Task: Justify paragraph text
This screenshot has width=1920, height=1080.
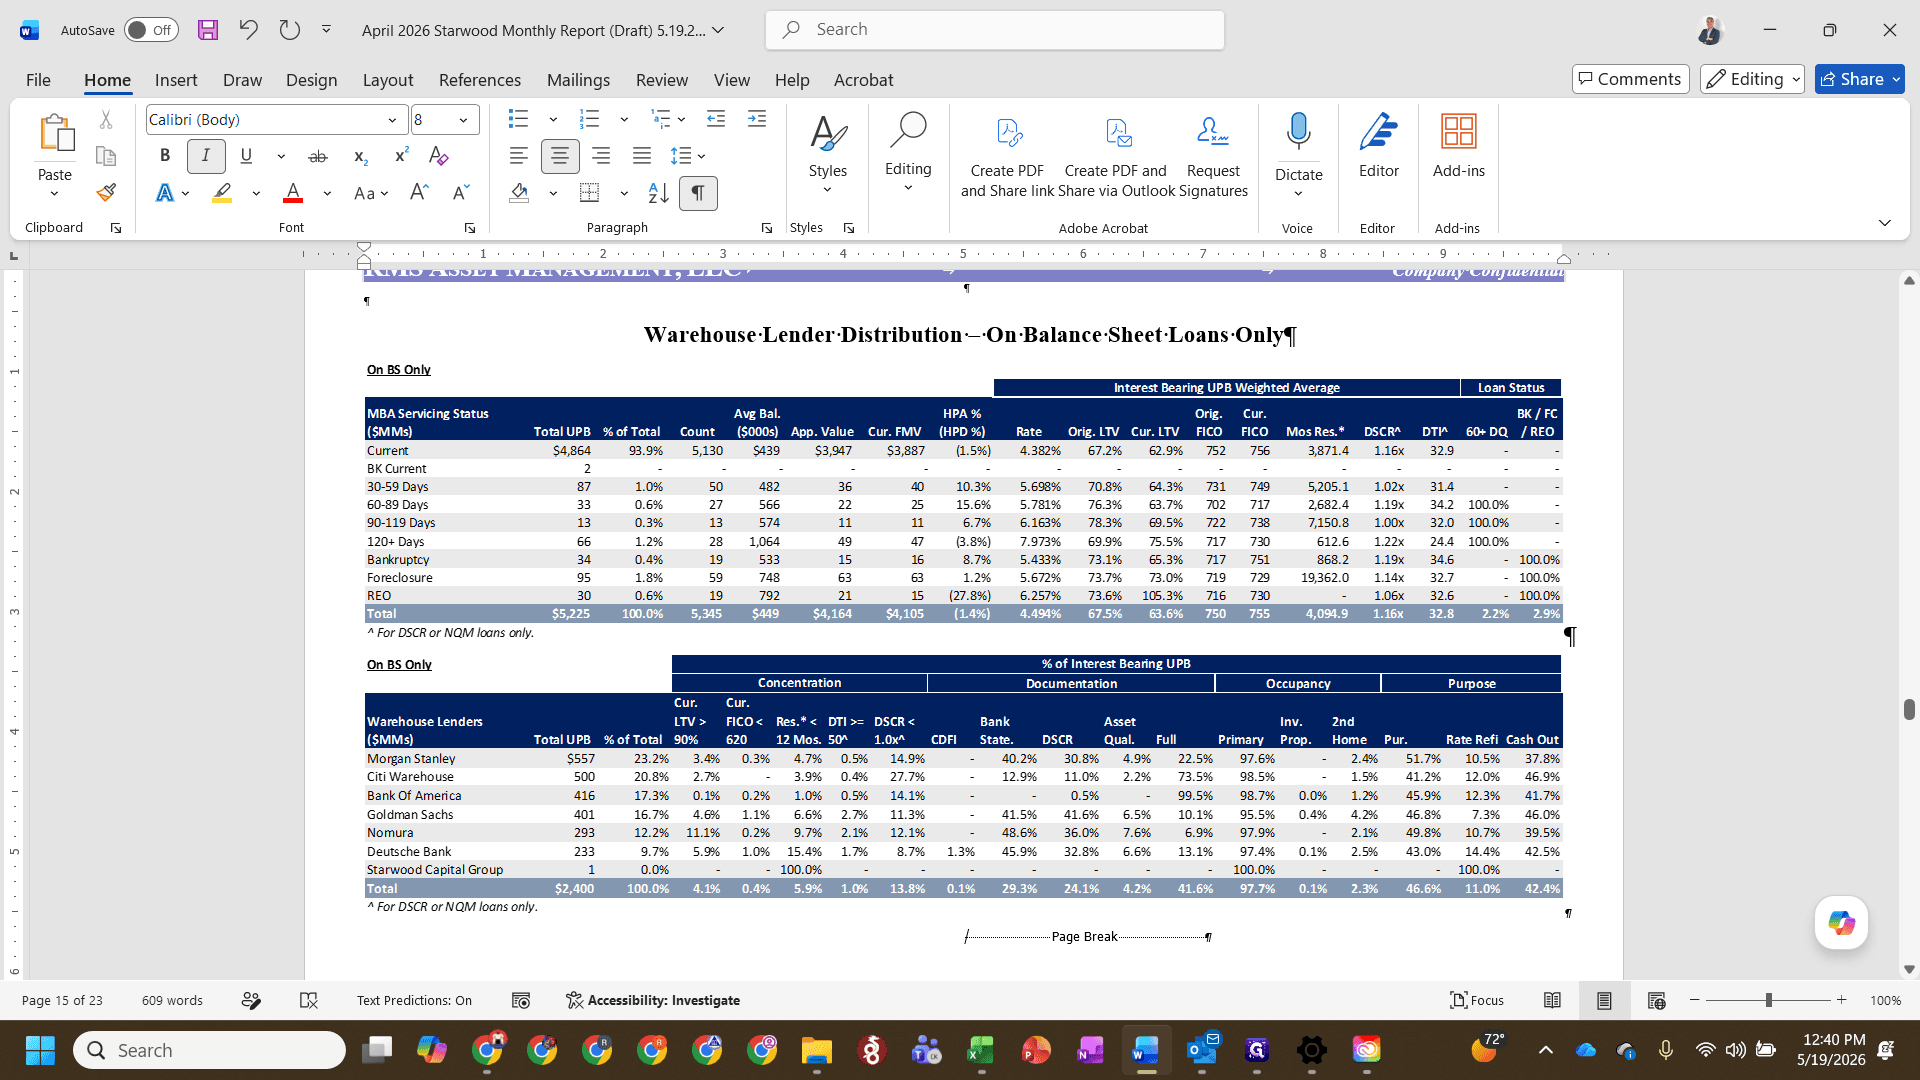Action: pos(642,156)
